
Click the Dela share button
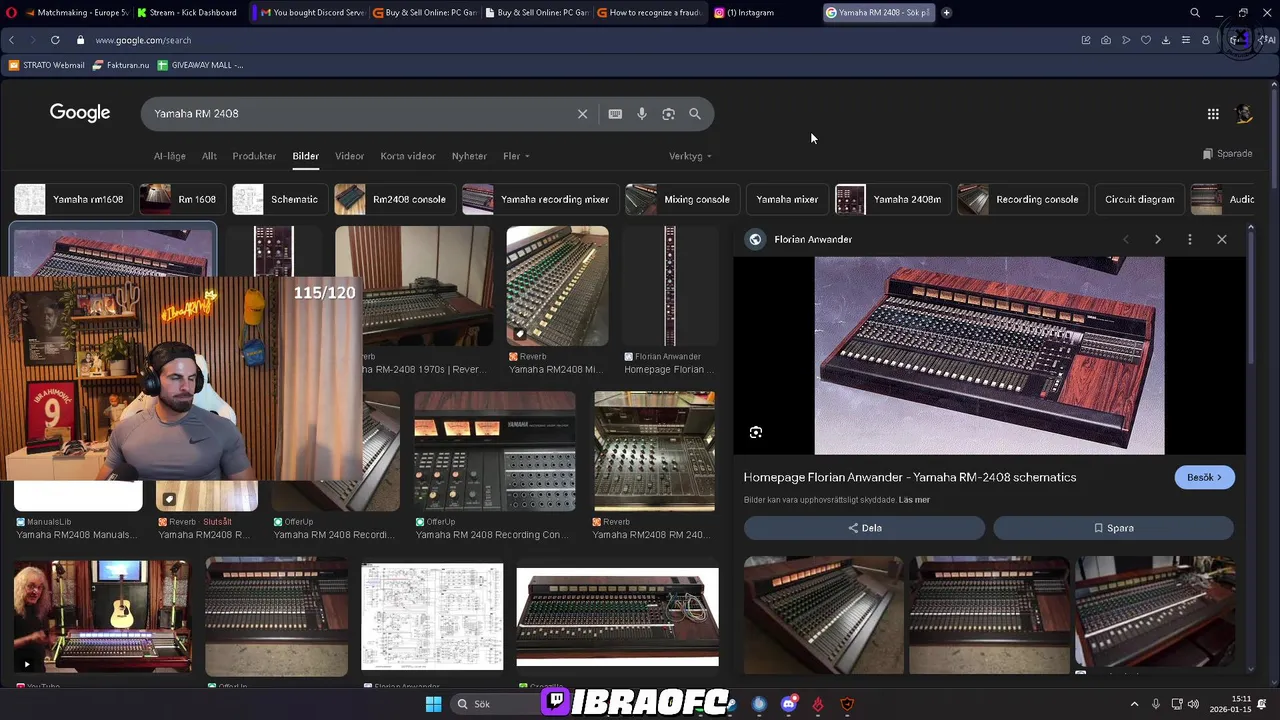(864, 528)
